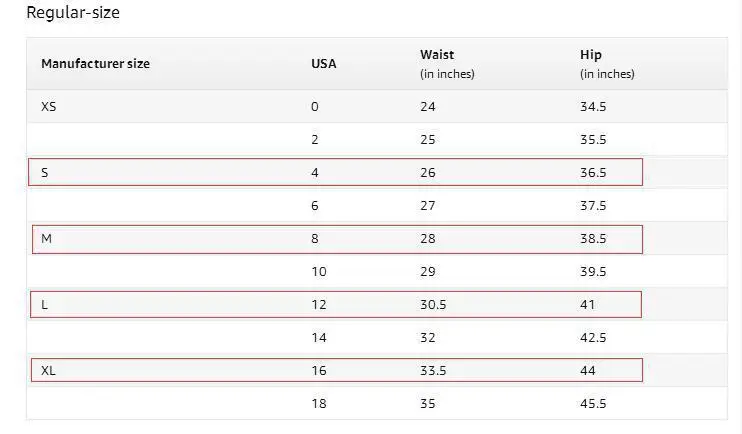Select the highlighted M size row label

click(46, 239)
